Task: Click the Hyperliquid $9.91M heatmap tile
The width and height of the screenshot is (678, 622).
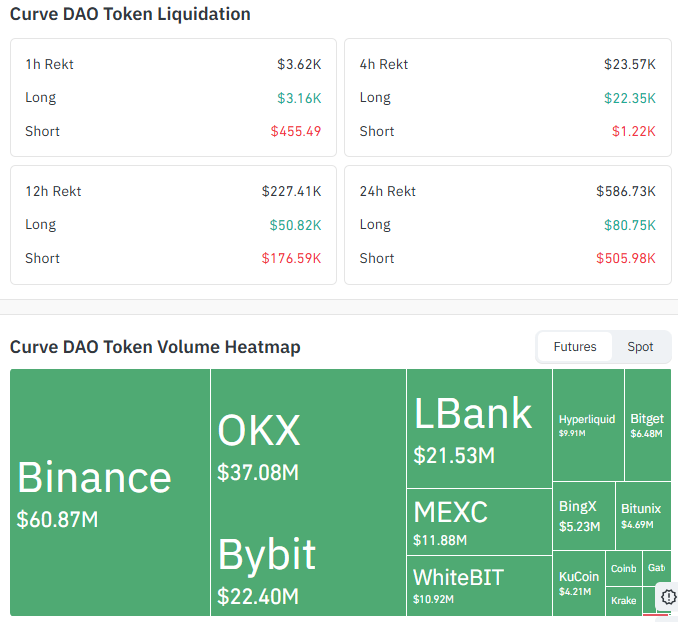Action: 588,425
